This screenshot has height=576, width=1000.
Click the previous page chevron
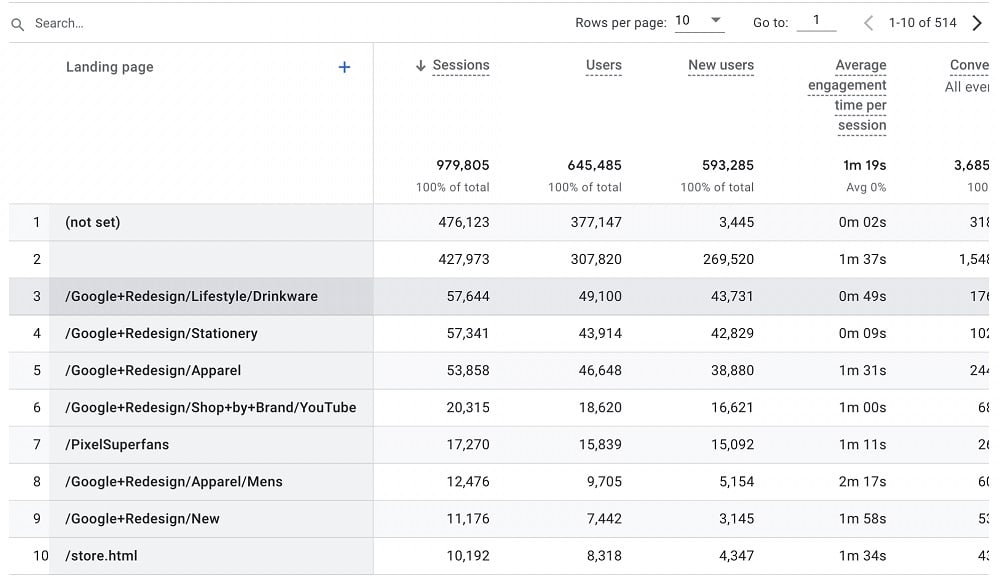coord(868,22)
